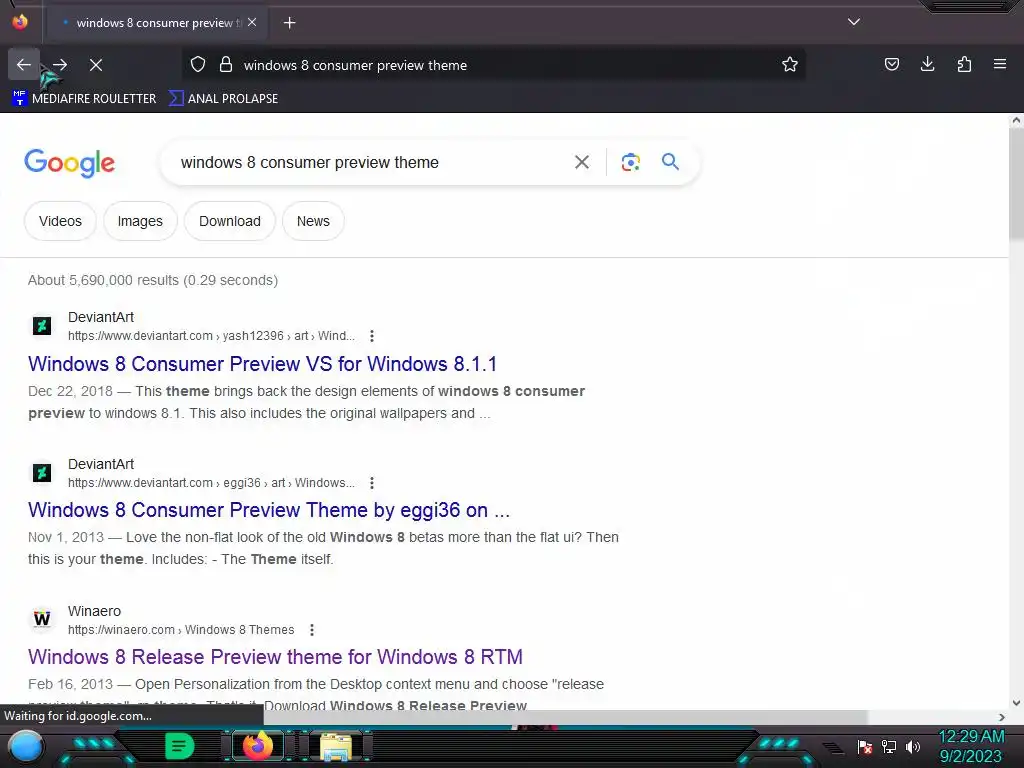Image resolution: width=1024 pixels, height=768 pixels.
Task: Go to the Google logo homepage
Action: pos(69,163)
